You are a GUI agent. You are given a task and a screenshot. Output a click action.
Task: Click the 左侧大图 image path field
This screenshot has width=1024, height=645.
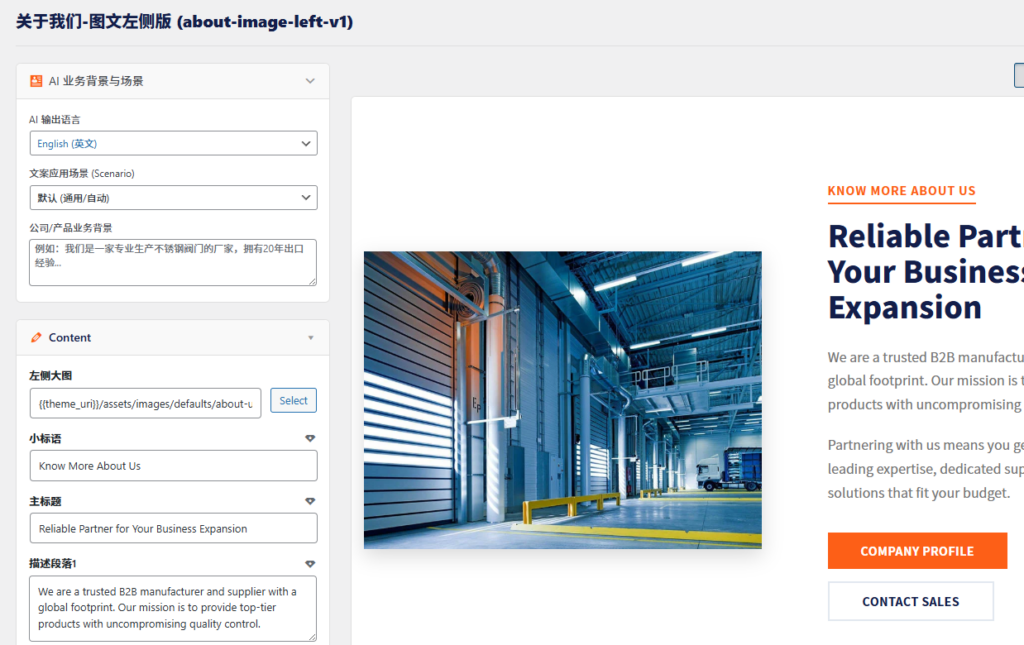pyautogui.click(x=146, y=402)
